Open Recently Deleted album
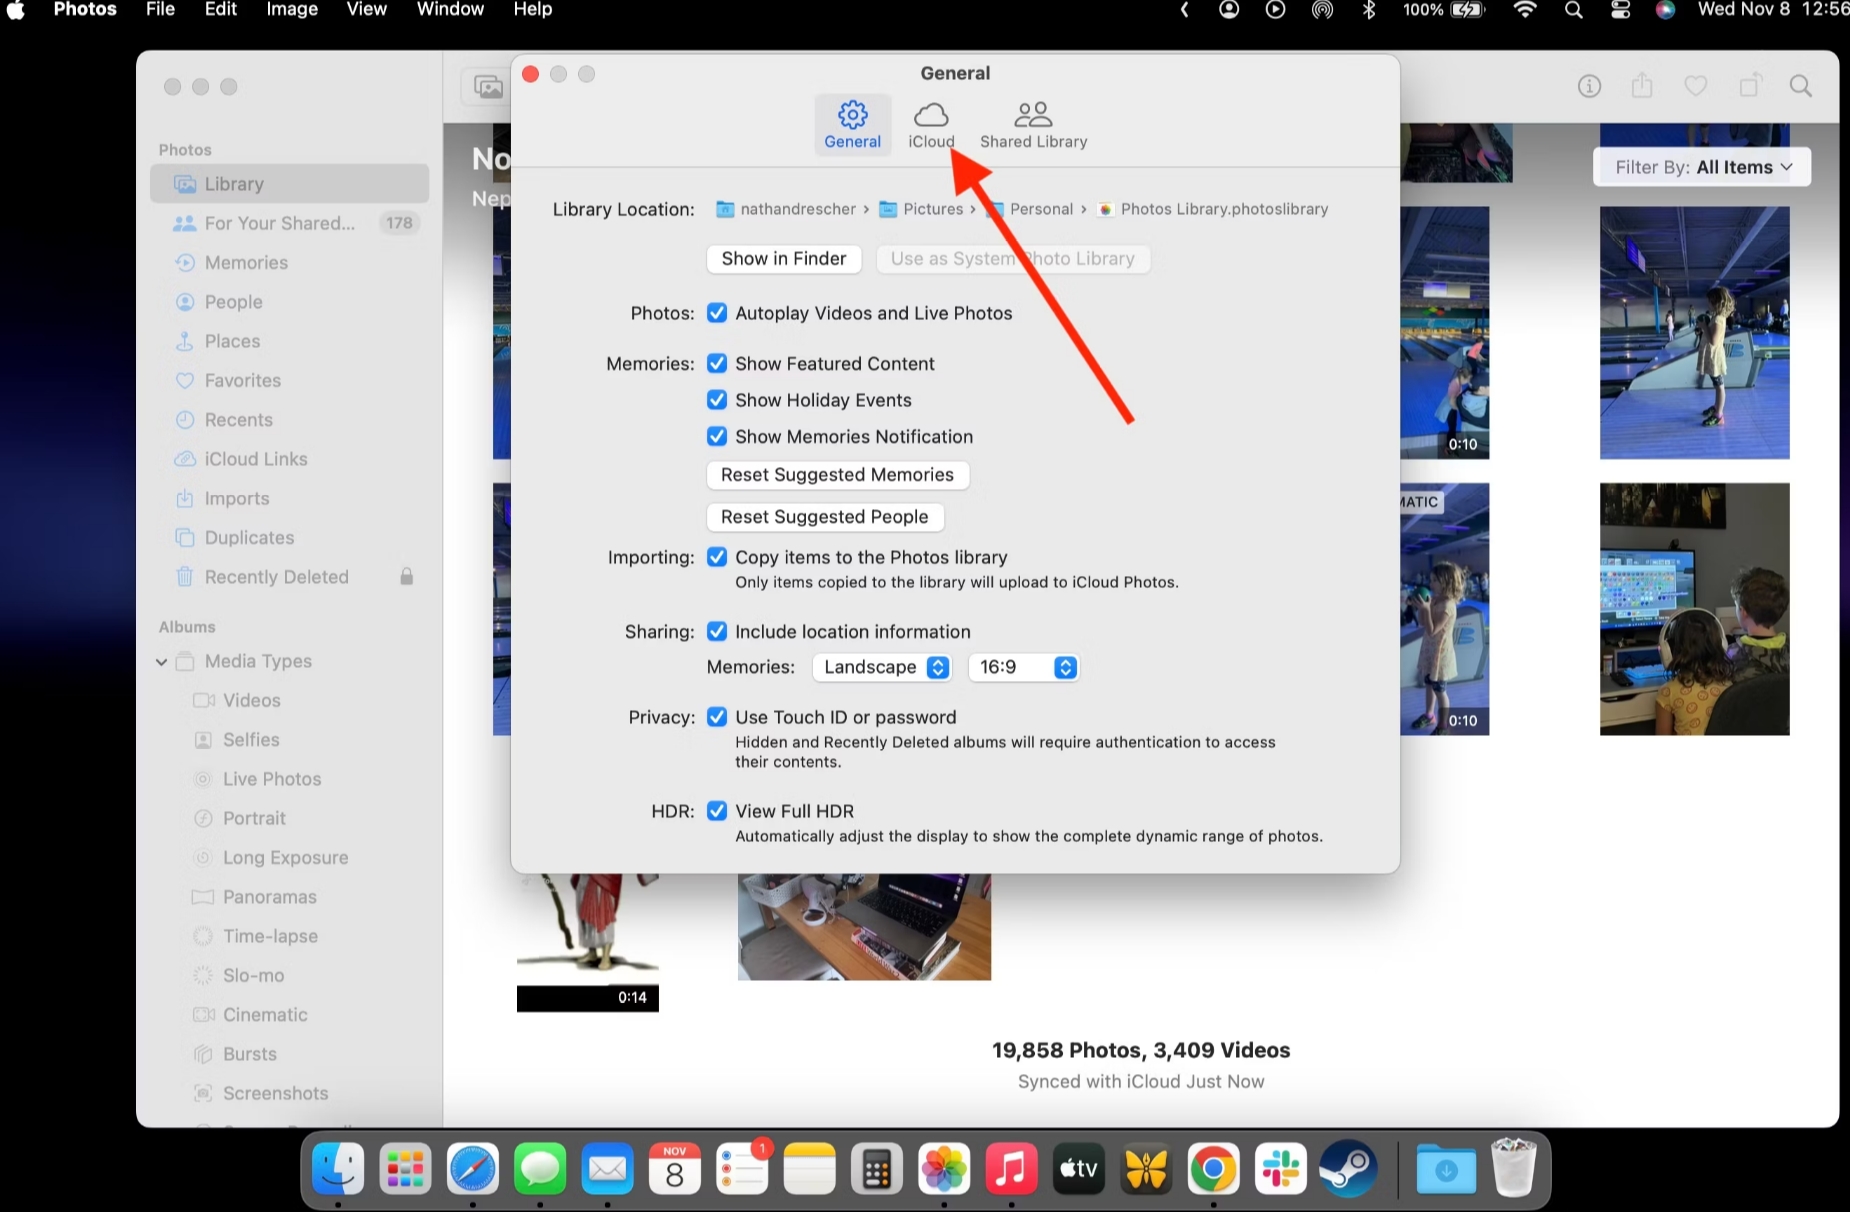Screen dimensions: 1850x1212 click(x=289, y=577)
